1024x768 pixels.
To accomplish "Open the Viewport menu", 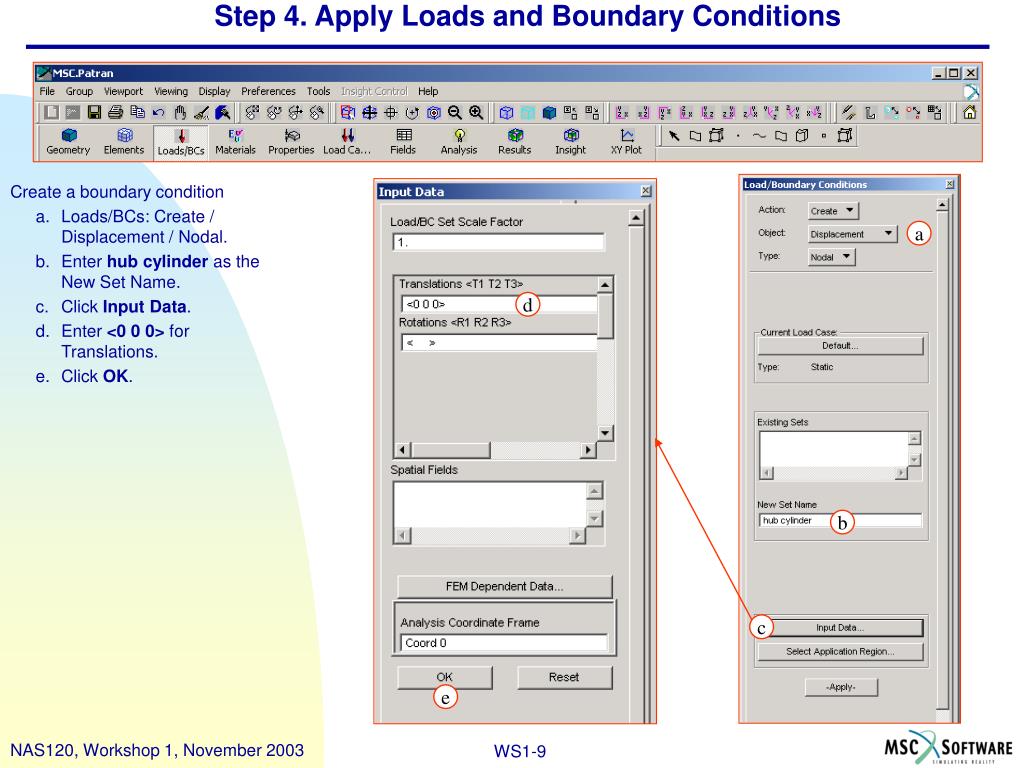I will 123,91.
